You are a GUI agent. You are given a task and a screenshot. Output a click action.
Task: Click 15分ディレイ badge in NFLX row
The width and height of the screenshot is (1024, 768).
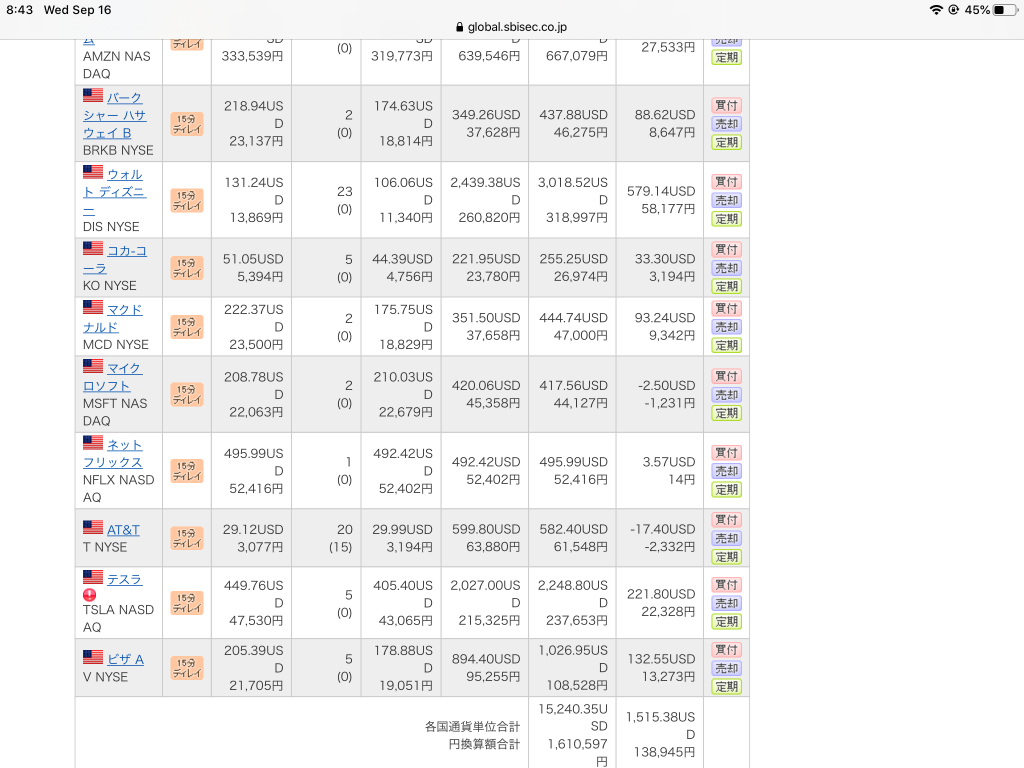click(x=187, y=471)
